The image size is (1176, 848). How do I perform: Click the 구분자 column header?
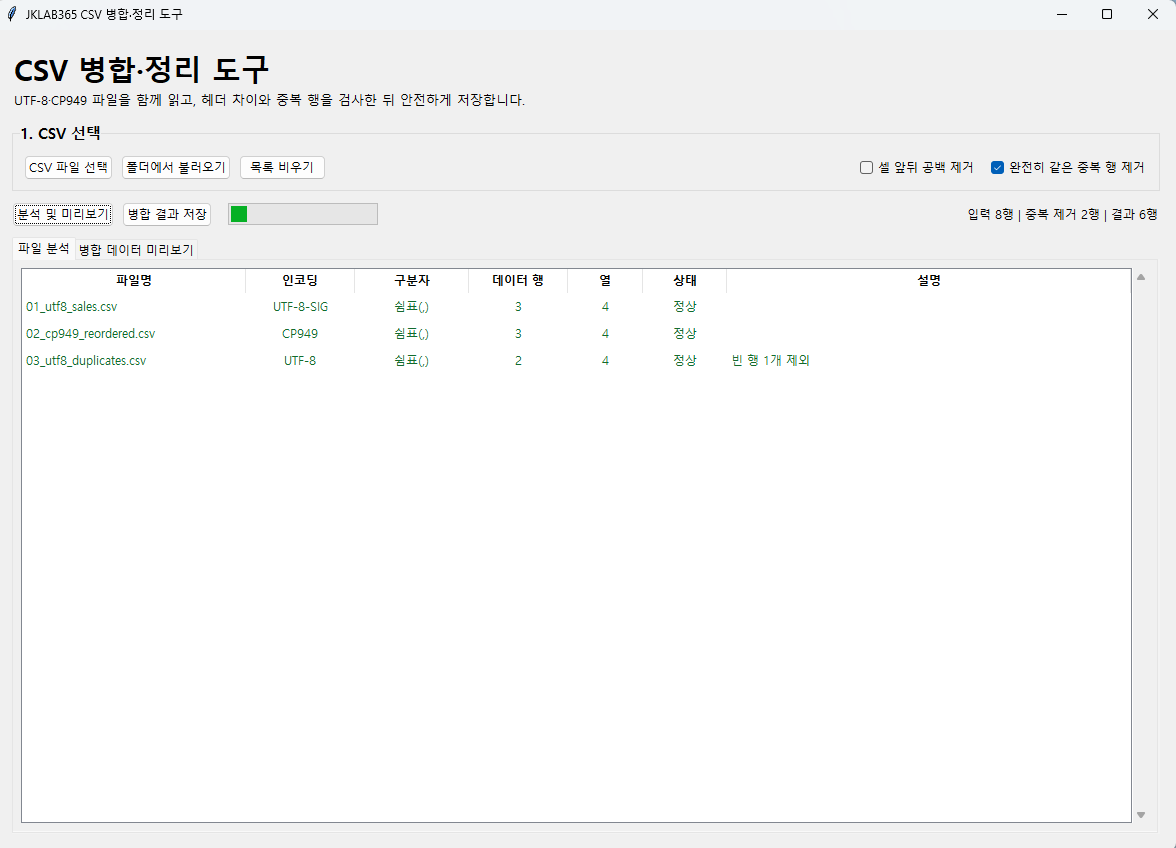(x=412, y=280)
